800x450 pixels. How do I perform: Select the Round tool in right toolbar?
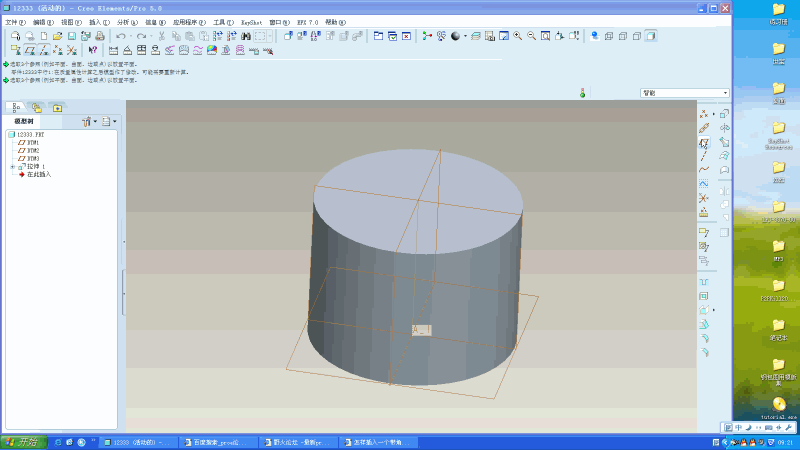pyautogui.click(x=704, y=339)
